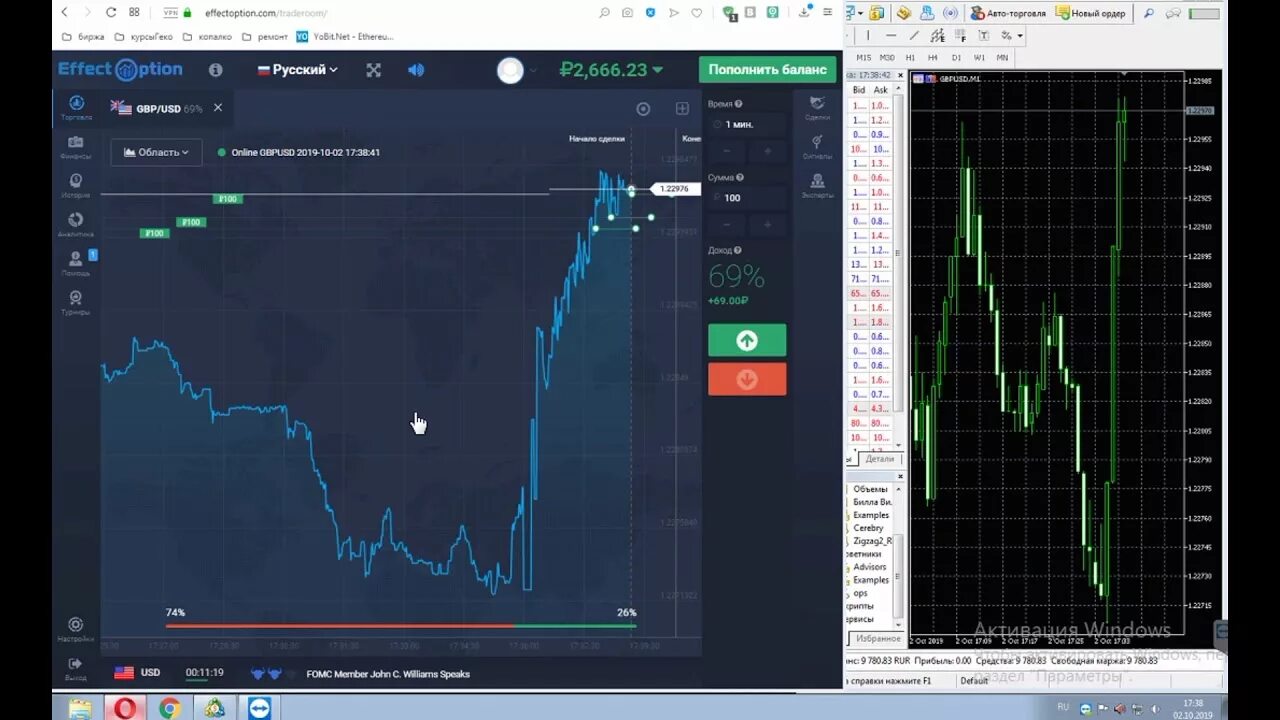Viewport: 1280px width, 720px height.
Task: Mute the platform sound speaker icon
Action: [416, 70]
